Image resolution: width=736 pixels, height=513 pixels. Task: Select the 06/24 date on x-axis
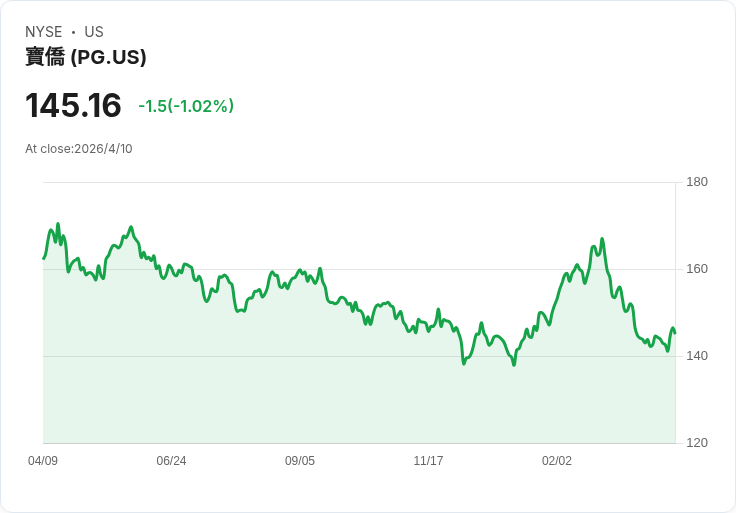tap(171, 461)
